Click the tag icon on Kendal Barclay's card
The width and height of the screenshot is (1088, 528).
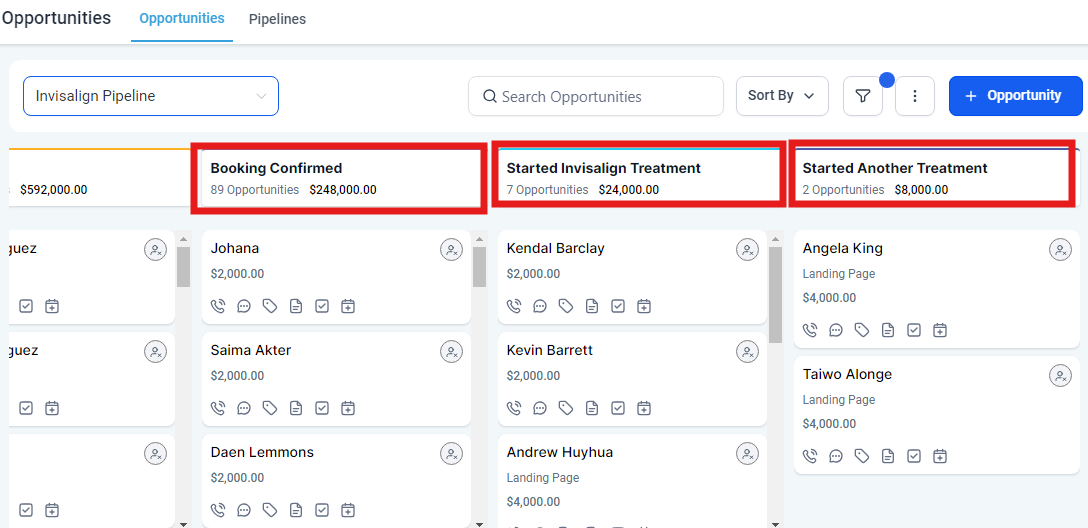(x=566, y=306)
